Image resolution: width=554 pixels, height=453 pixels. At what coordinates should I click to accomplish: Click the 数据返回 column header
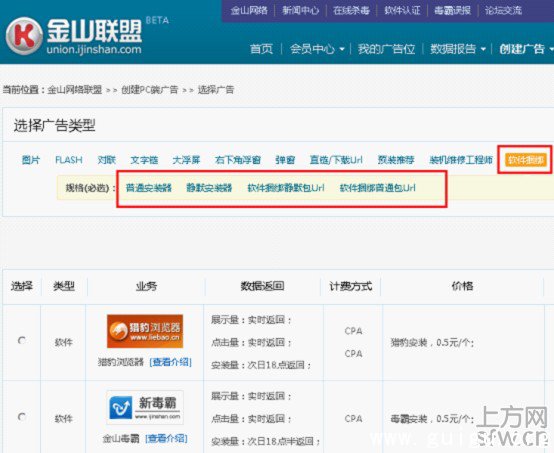click(263, 286)
